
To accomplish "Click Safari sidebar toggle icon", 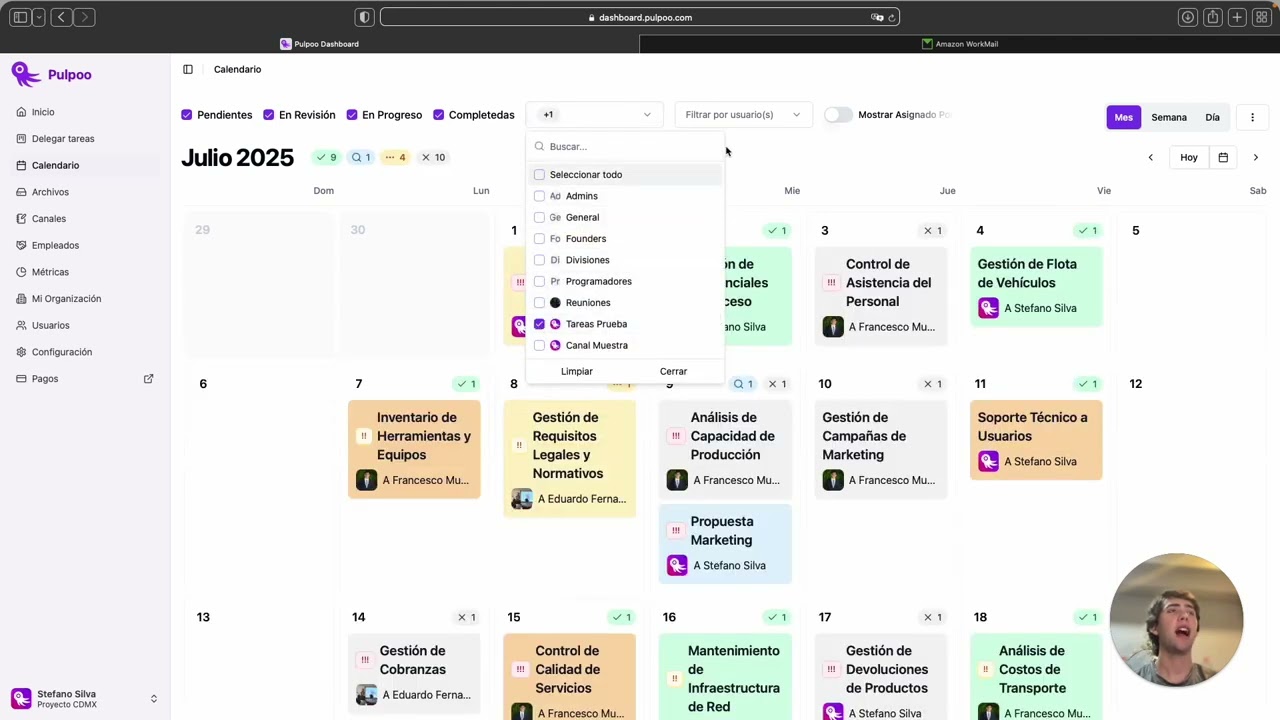I will 20,17.
